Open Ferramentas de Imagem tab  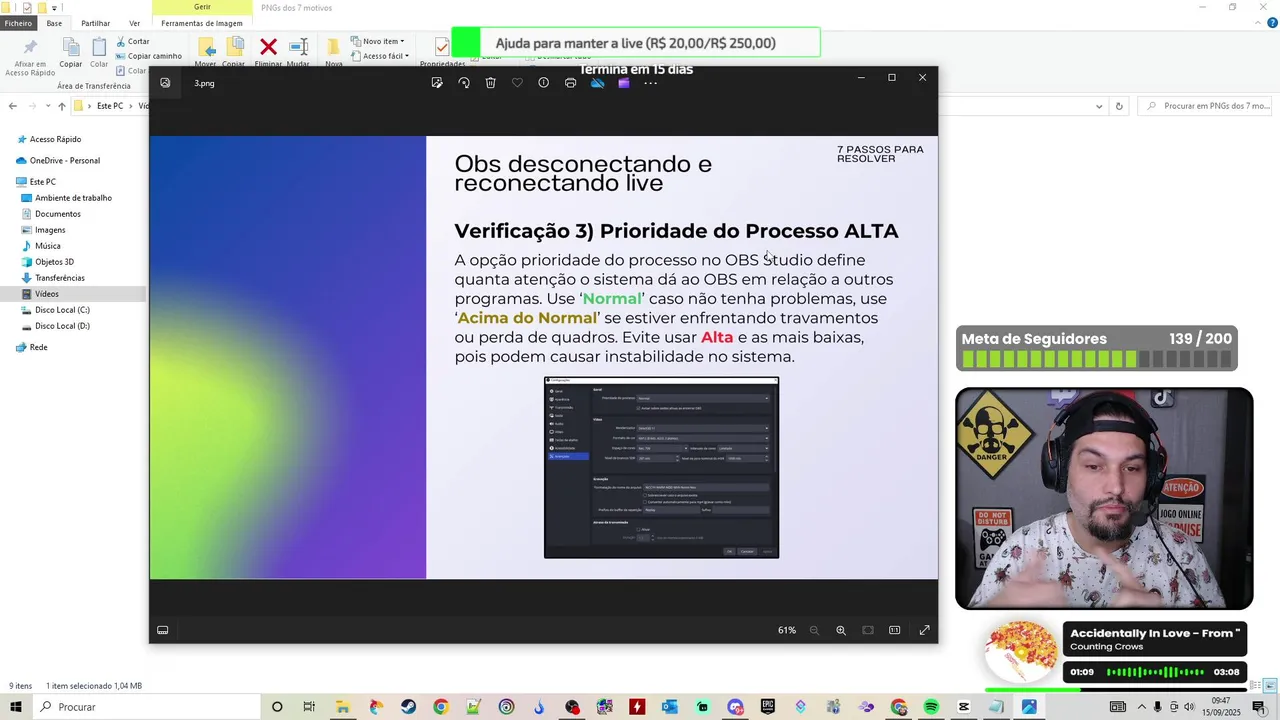pos(202,23)
